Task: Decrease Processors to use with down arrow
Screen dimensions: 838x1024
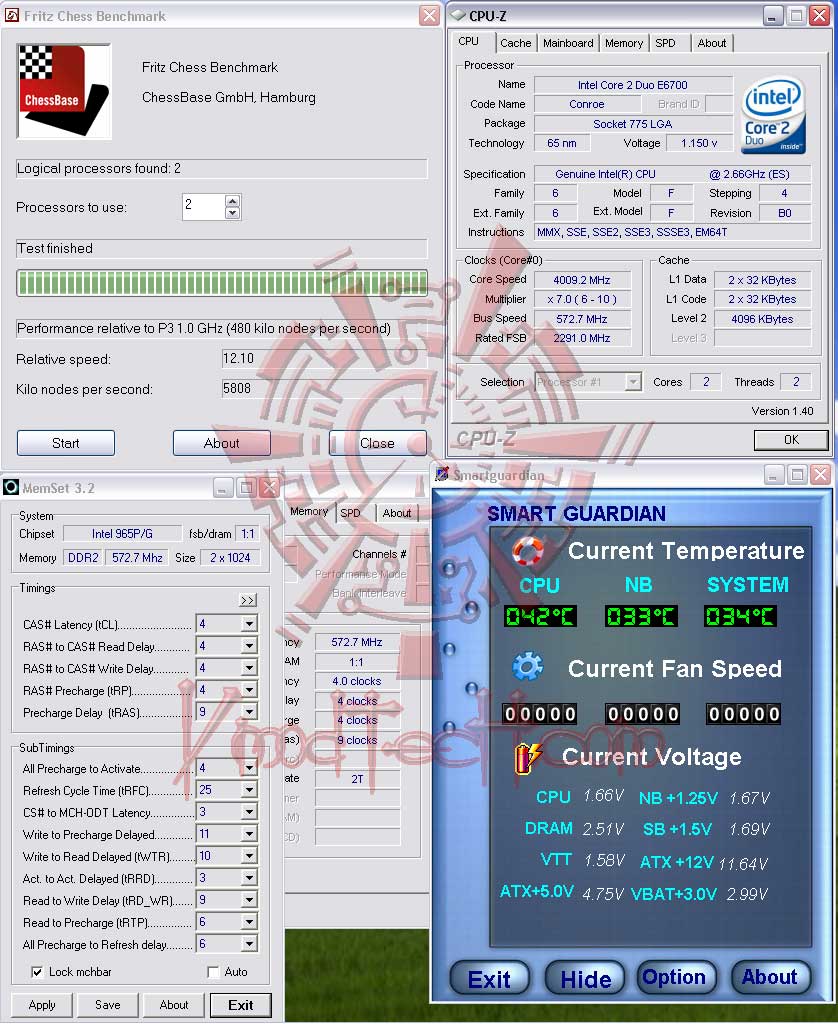Action: pyautogui.click(x=233, y=213)
